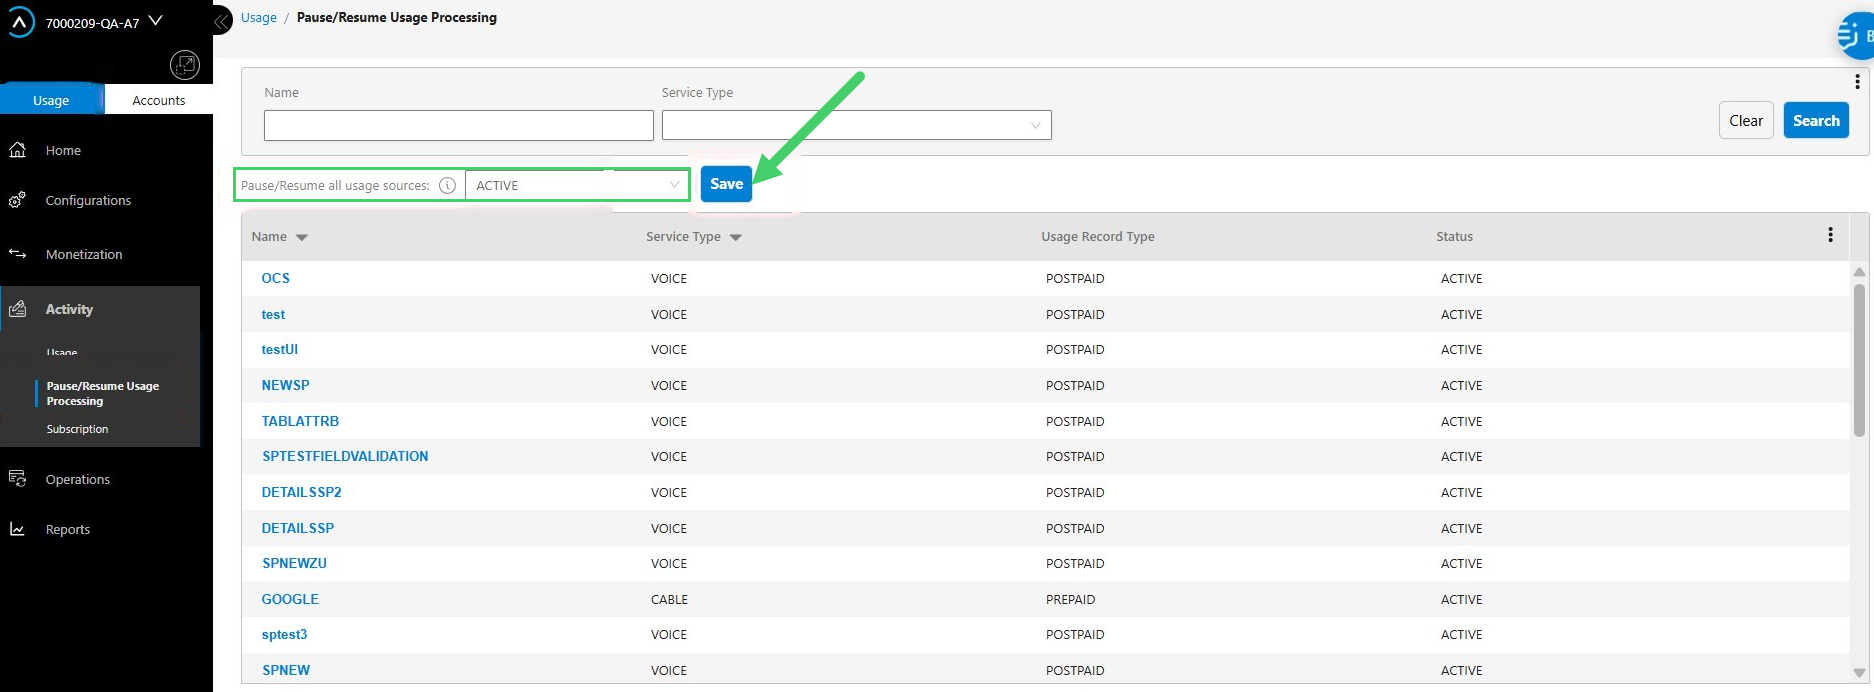Click the info icon beside usage sources
This screenshot has width=1874, height=692.
click(448, 185)
